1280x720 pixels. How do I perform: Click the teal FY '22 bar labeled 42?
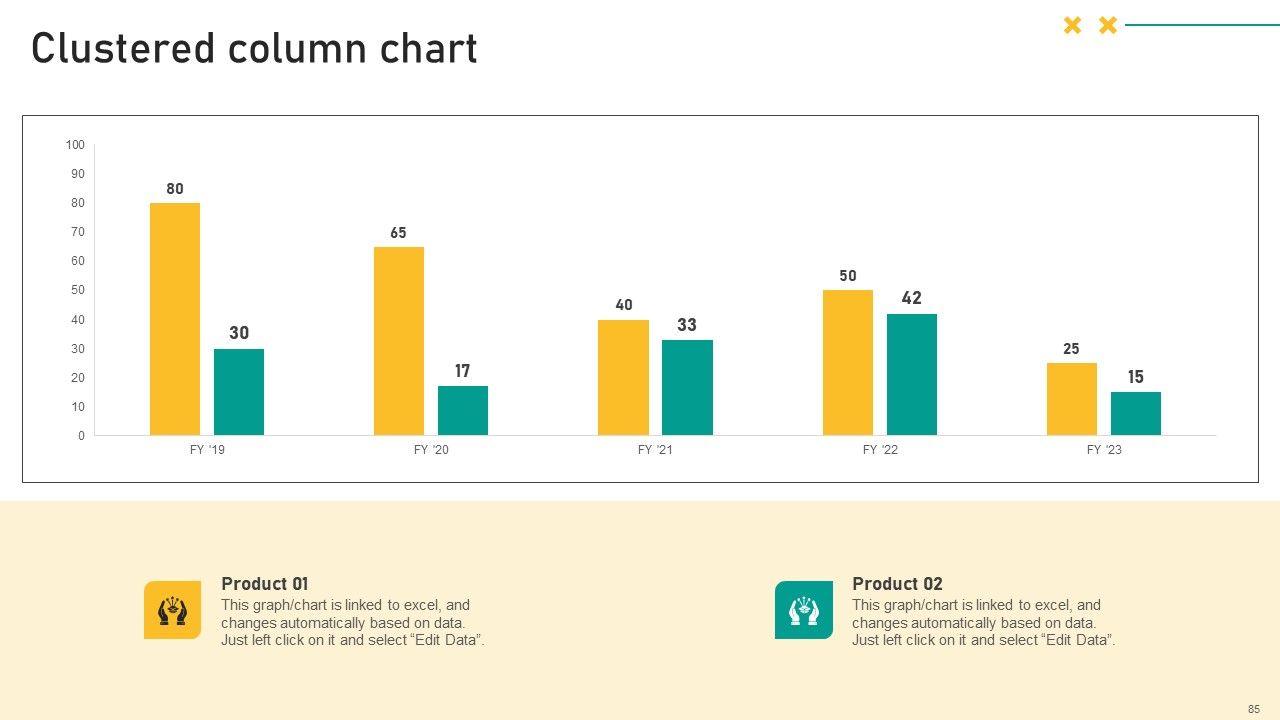click(912, 374)
